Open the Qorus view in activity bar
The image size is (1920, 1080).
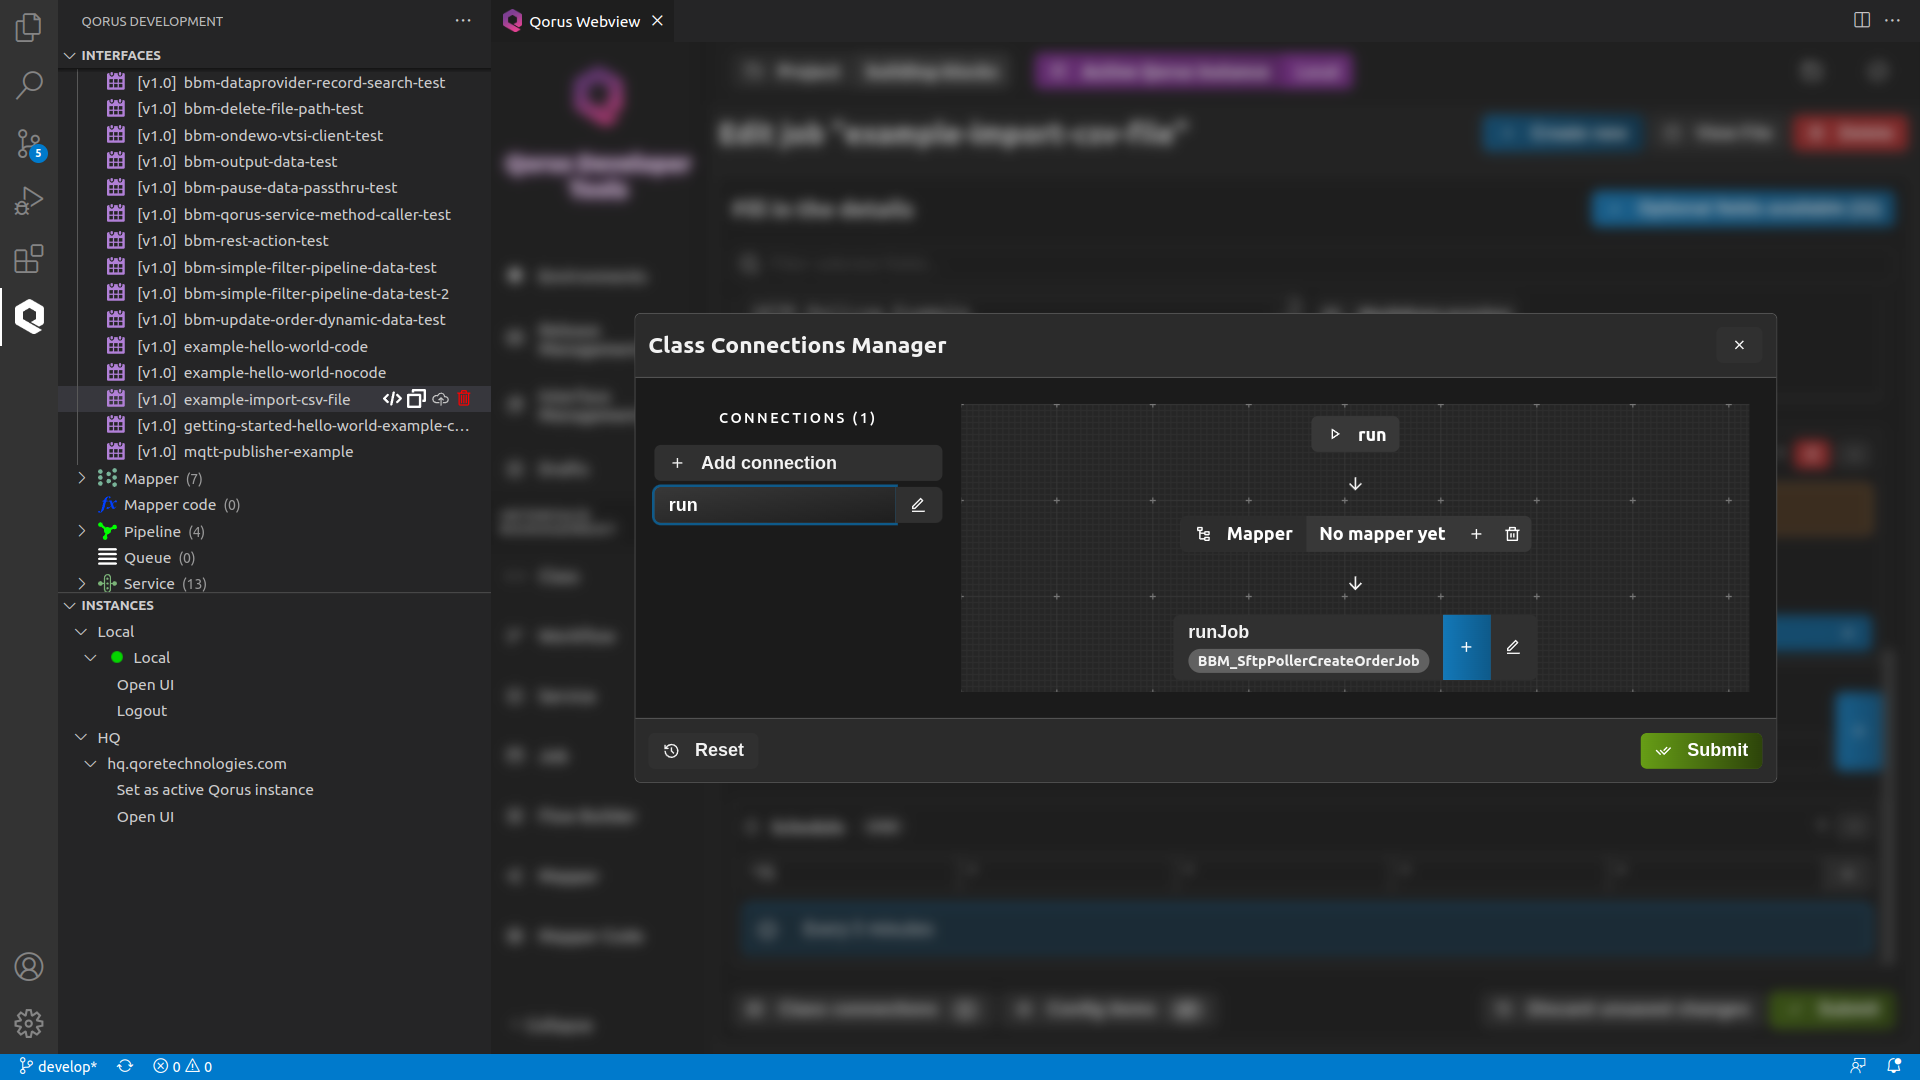(29, 317)
